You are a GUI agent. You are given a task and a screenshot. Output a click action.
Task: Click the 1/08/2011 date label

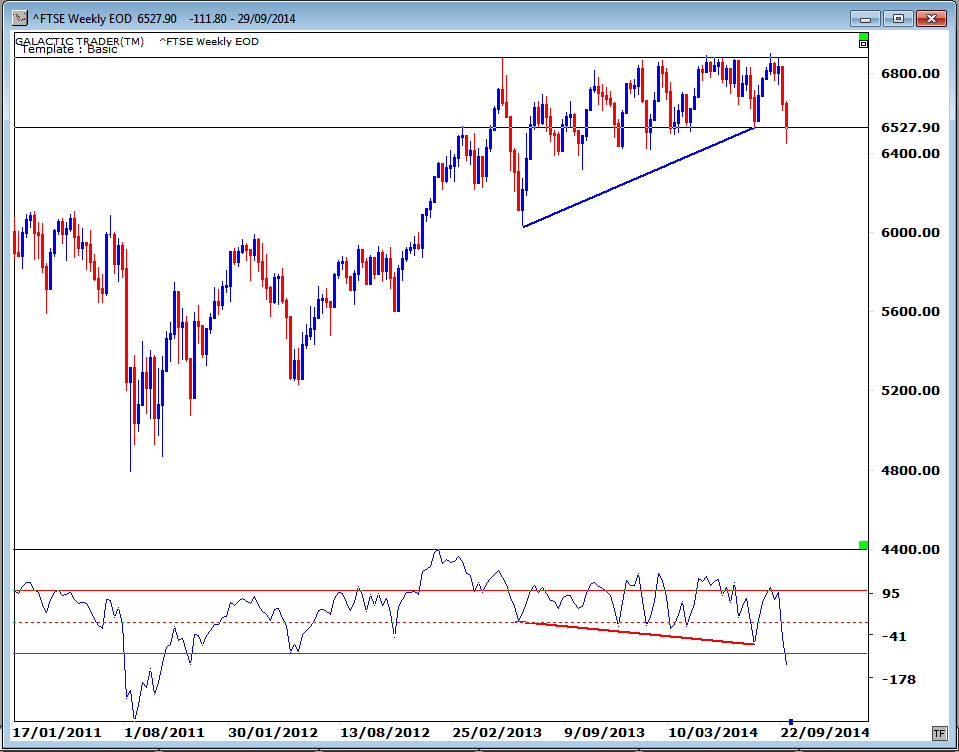164,732
